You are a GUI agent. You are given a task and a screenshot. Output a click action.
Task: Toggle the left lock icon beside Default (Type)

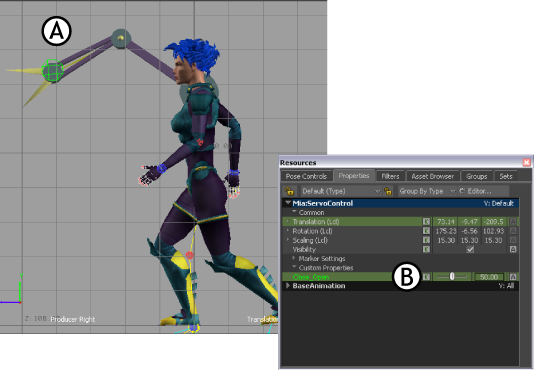pyautogui.click(x=289, y=191)
